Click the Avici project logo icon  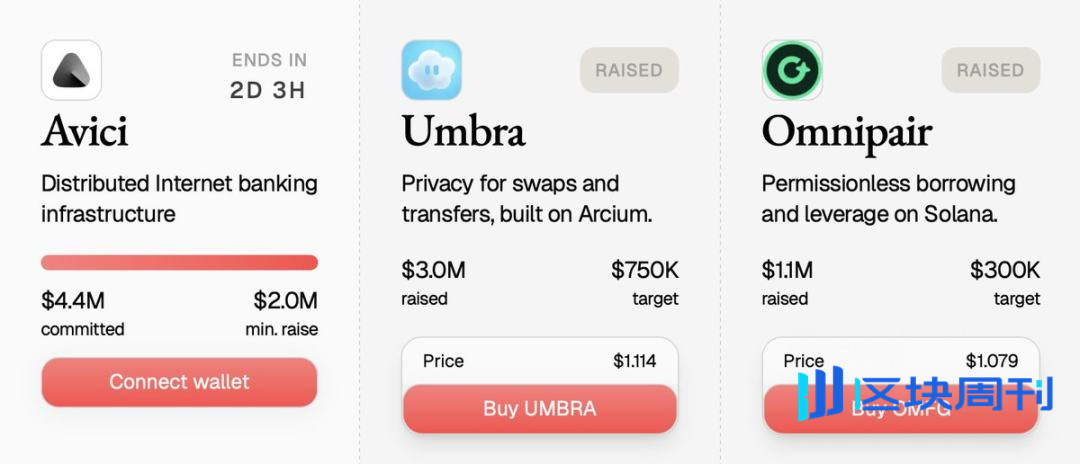(71, 70)
